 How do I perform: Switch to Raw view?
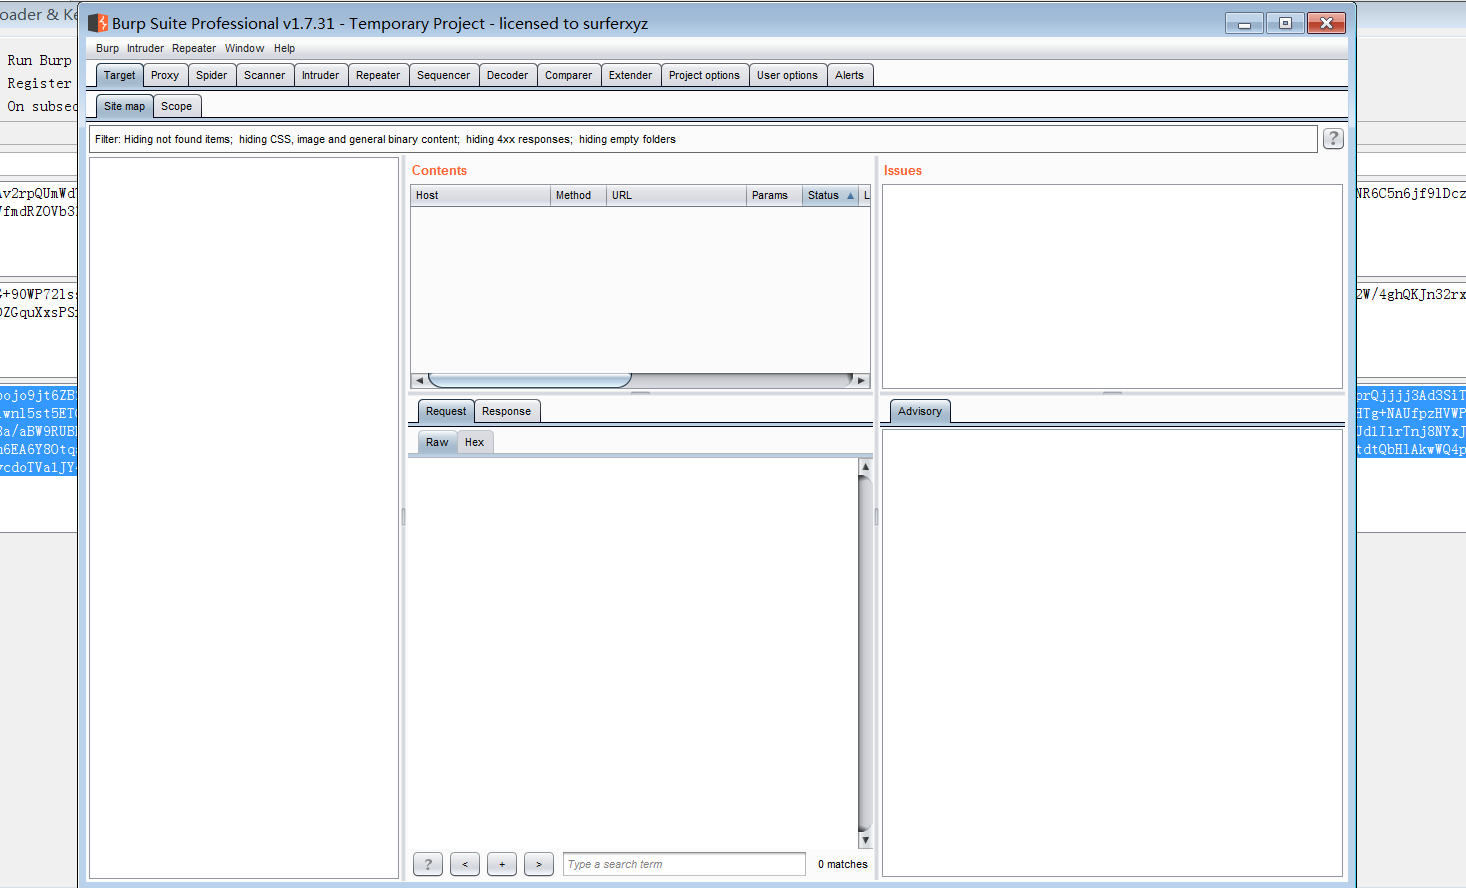coord(437,442)
